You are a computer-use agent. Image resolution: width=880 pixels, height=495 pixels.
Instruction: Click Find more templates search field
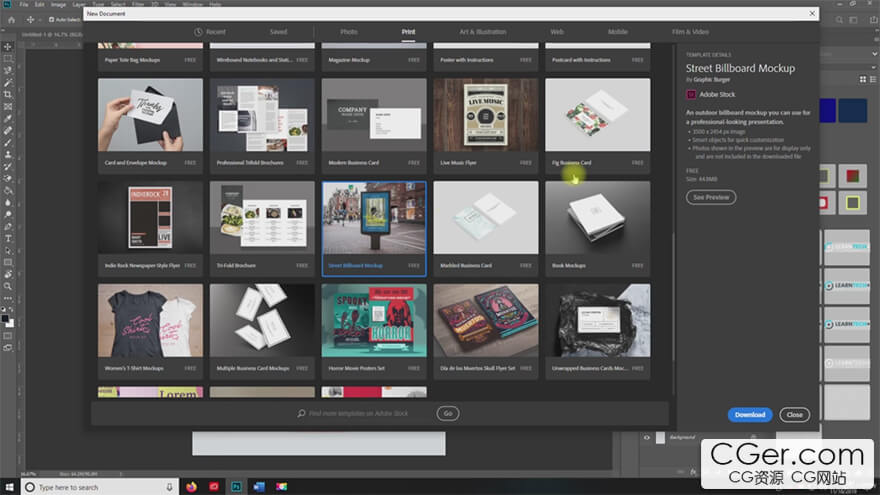point(359,413)
